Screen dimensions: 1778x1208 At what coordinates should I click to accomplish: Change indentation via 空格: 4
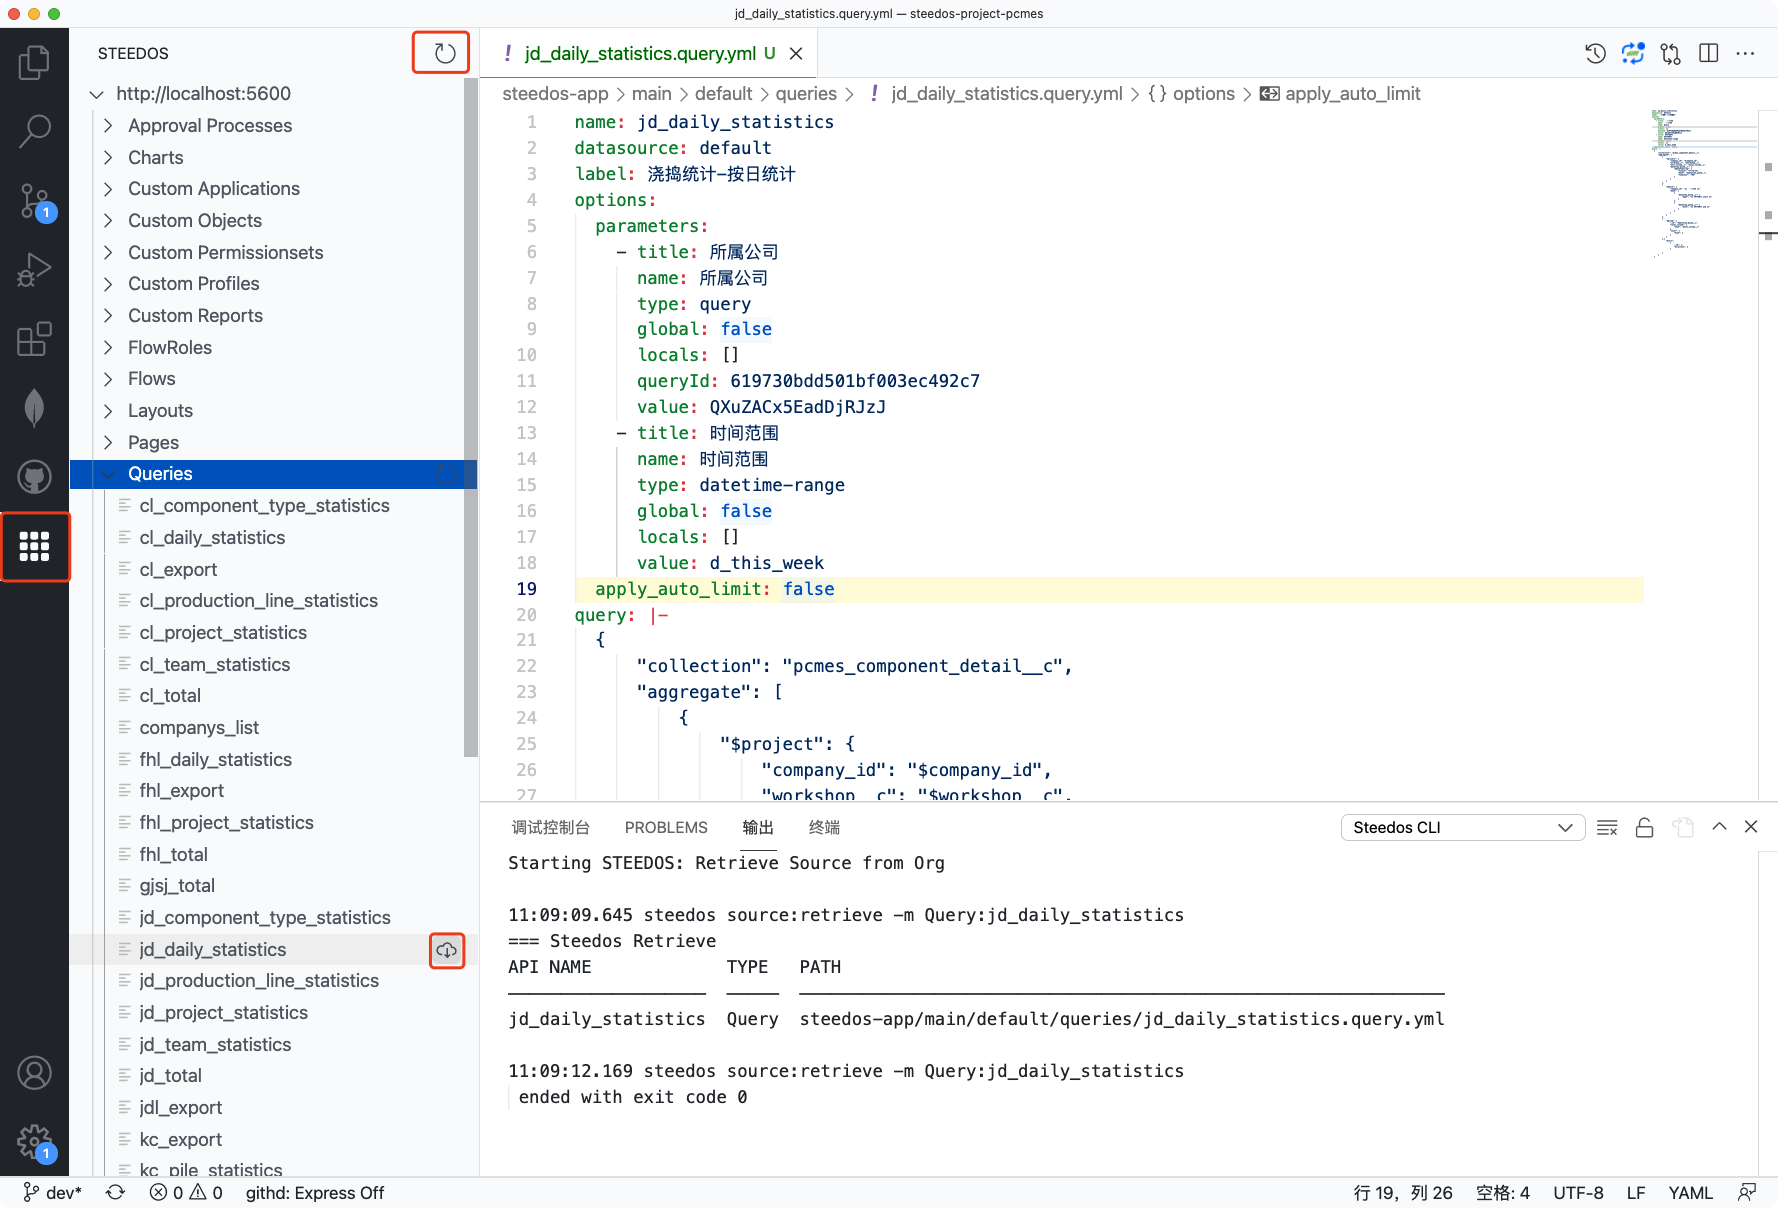click(x=1503, y=1192)
